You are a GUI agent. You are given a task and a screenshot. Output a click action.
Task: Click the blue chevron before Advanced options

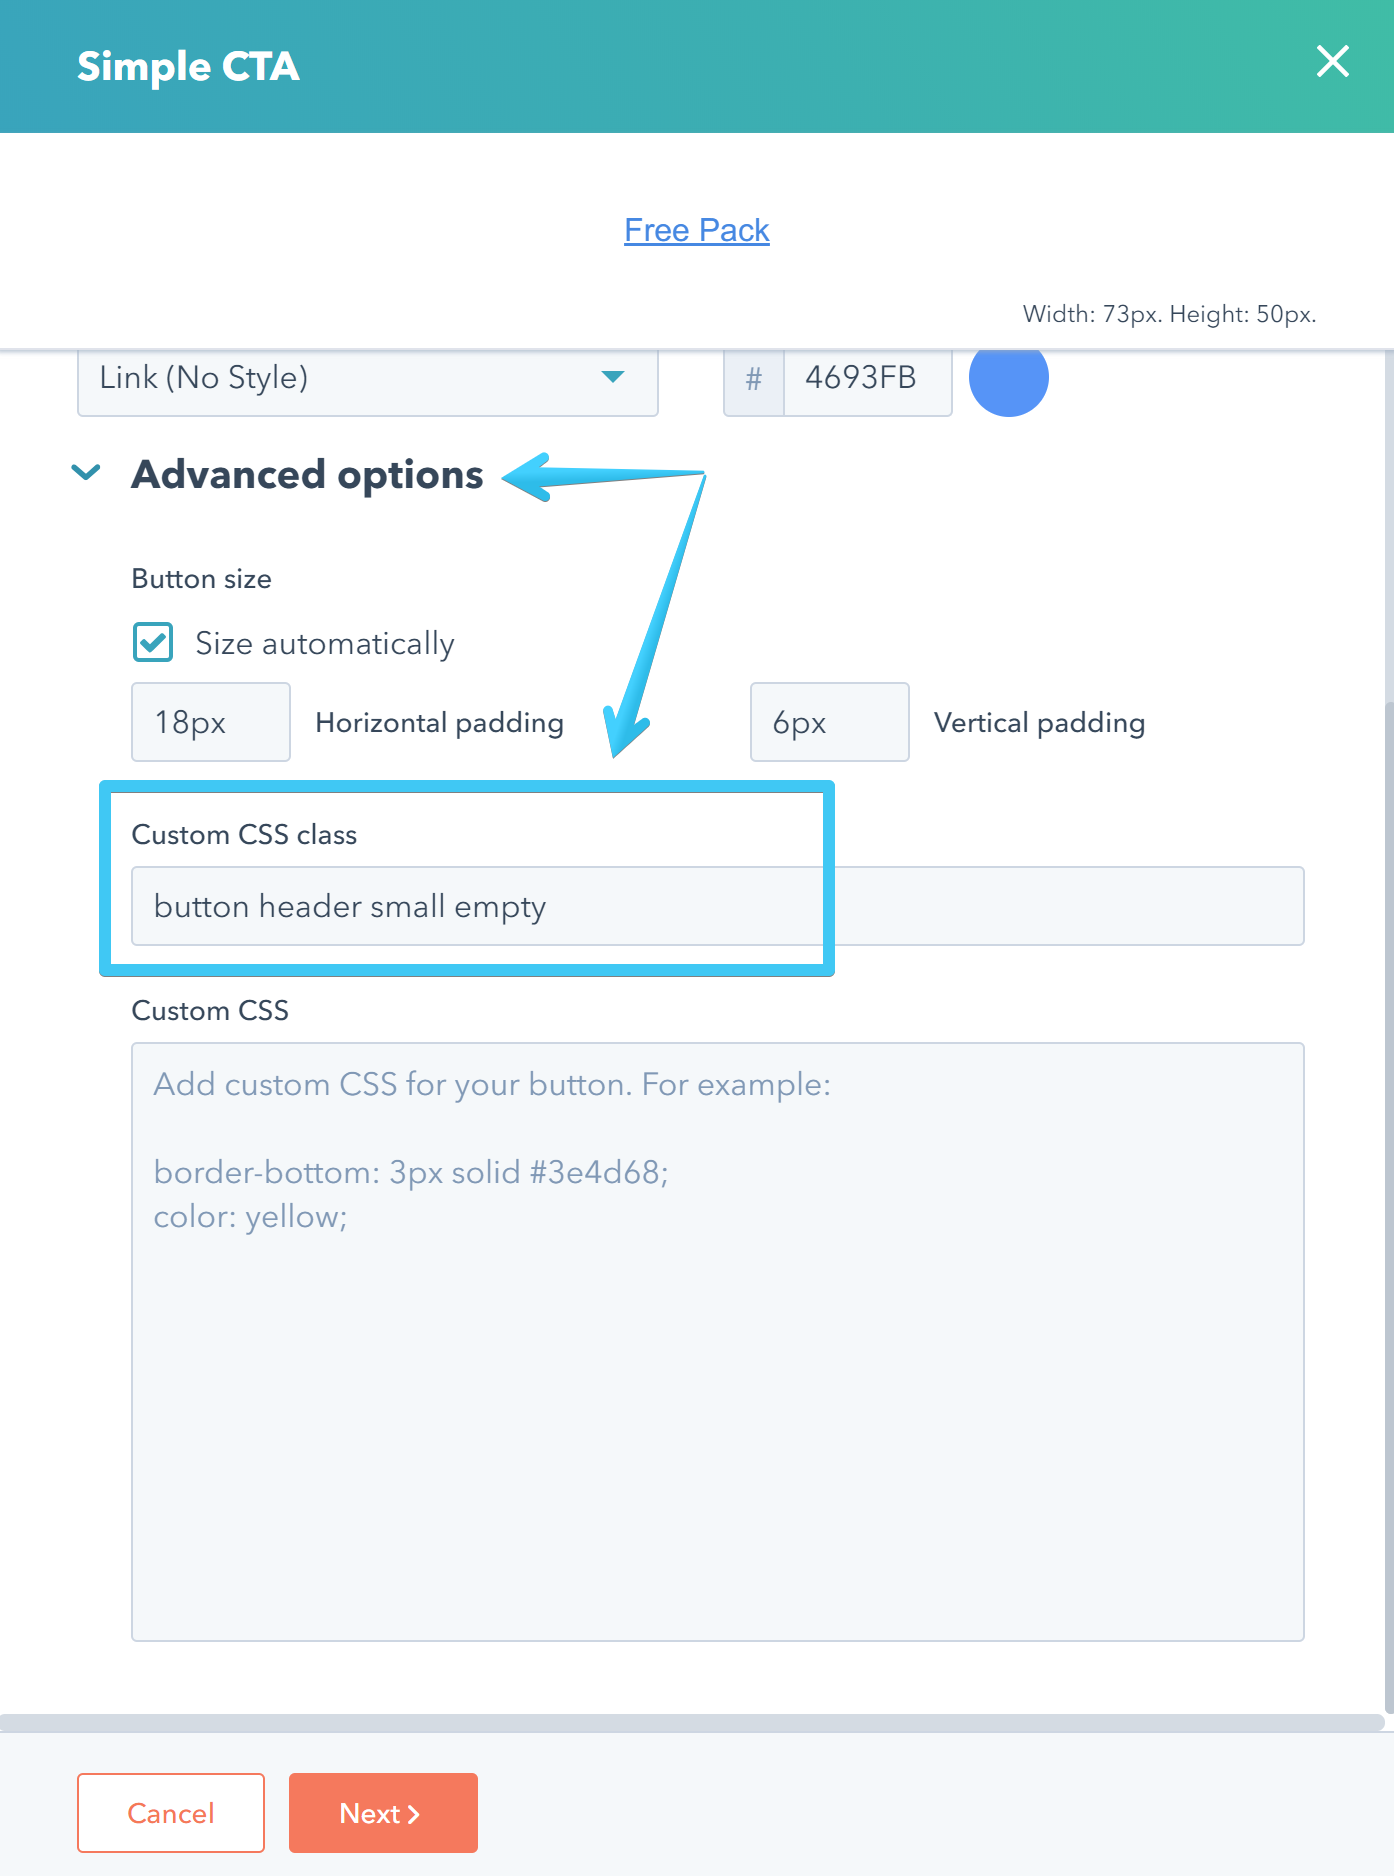(86, 474)
